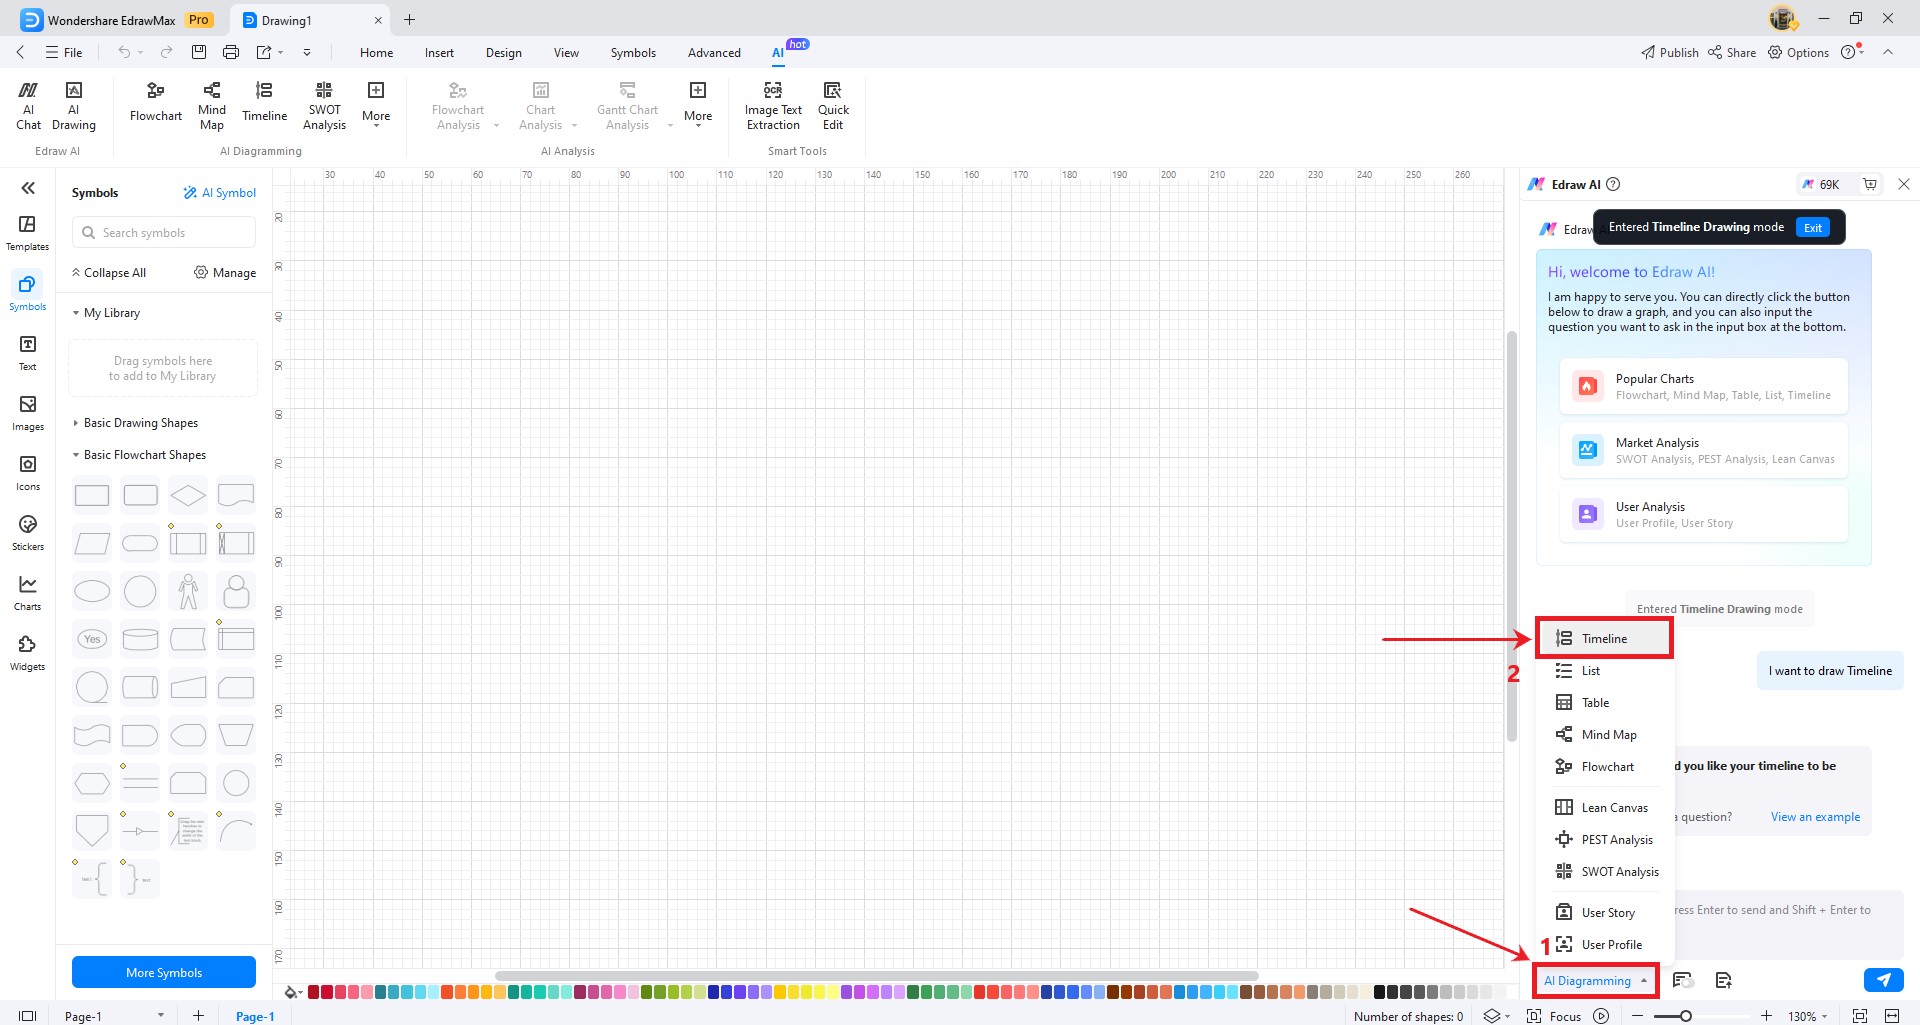Start SWOT Analysis from the ribbon
The image size is (1920, 1025).
pos(324,105)
